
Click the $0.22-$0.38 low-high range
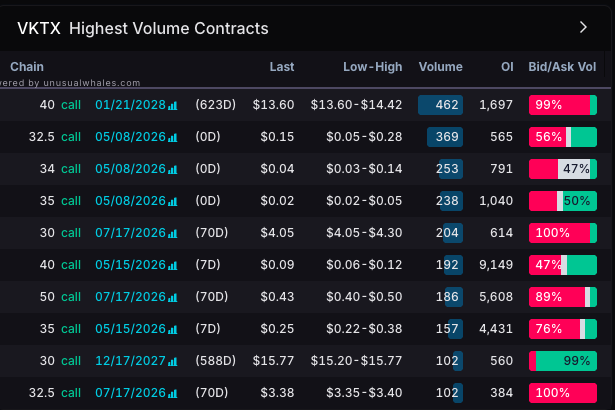364,329
